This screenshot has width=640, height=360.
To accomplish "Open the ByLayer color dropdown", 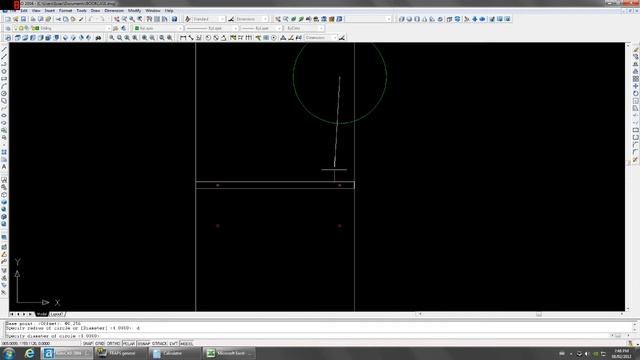I will click(180, 28).
